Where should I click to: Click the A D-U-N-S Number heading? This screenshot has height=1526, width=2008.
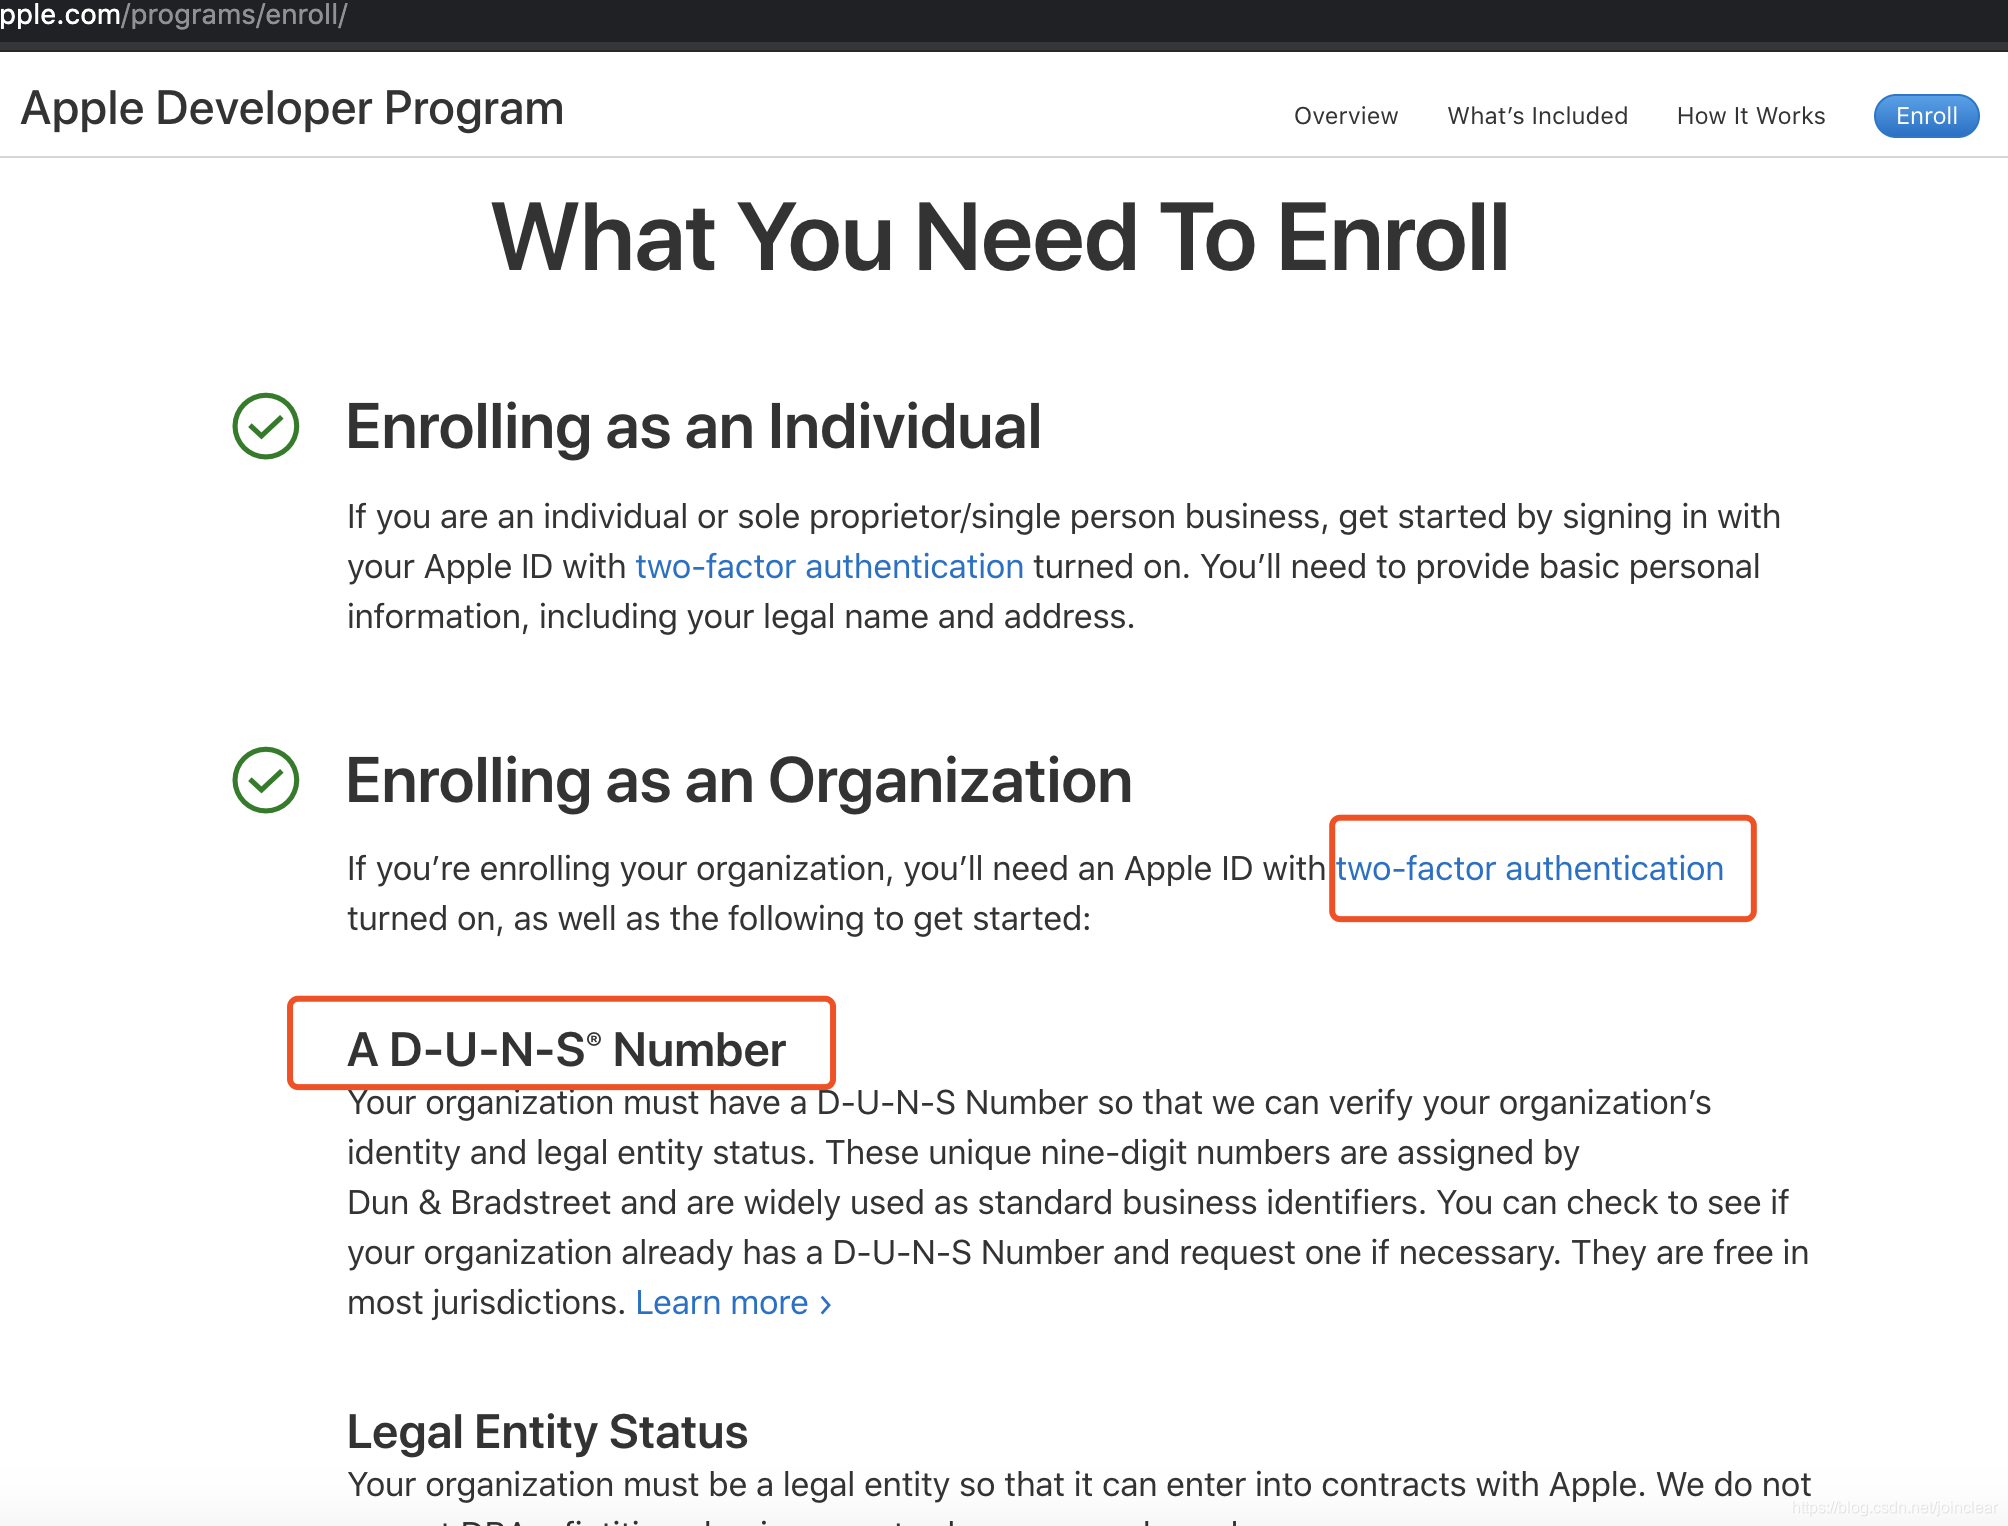[x=566, y=1049]
